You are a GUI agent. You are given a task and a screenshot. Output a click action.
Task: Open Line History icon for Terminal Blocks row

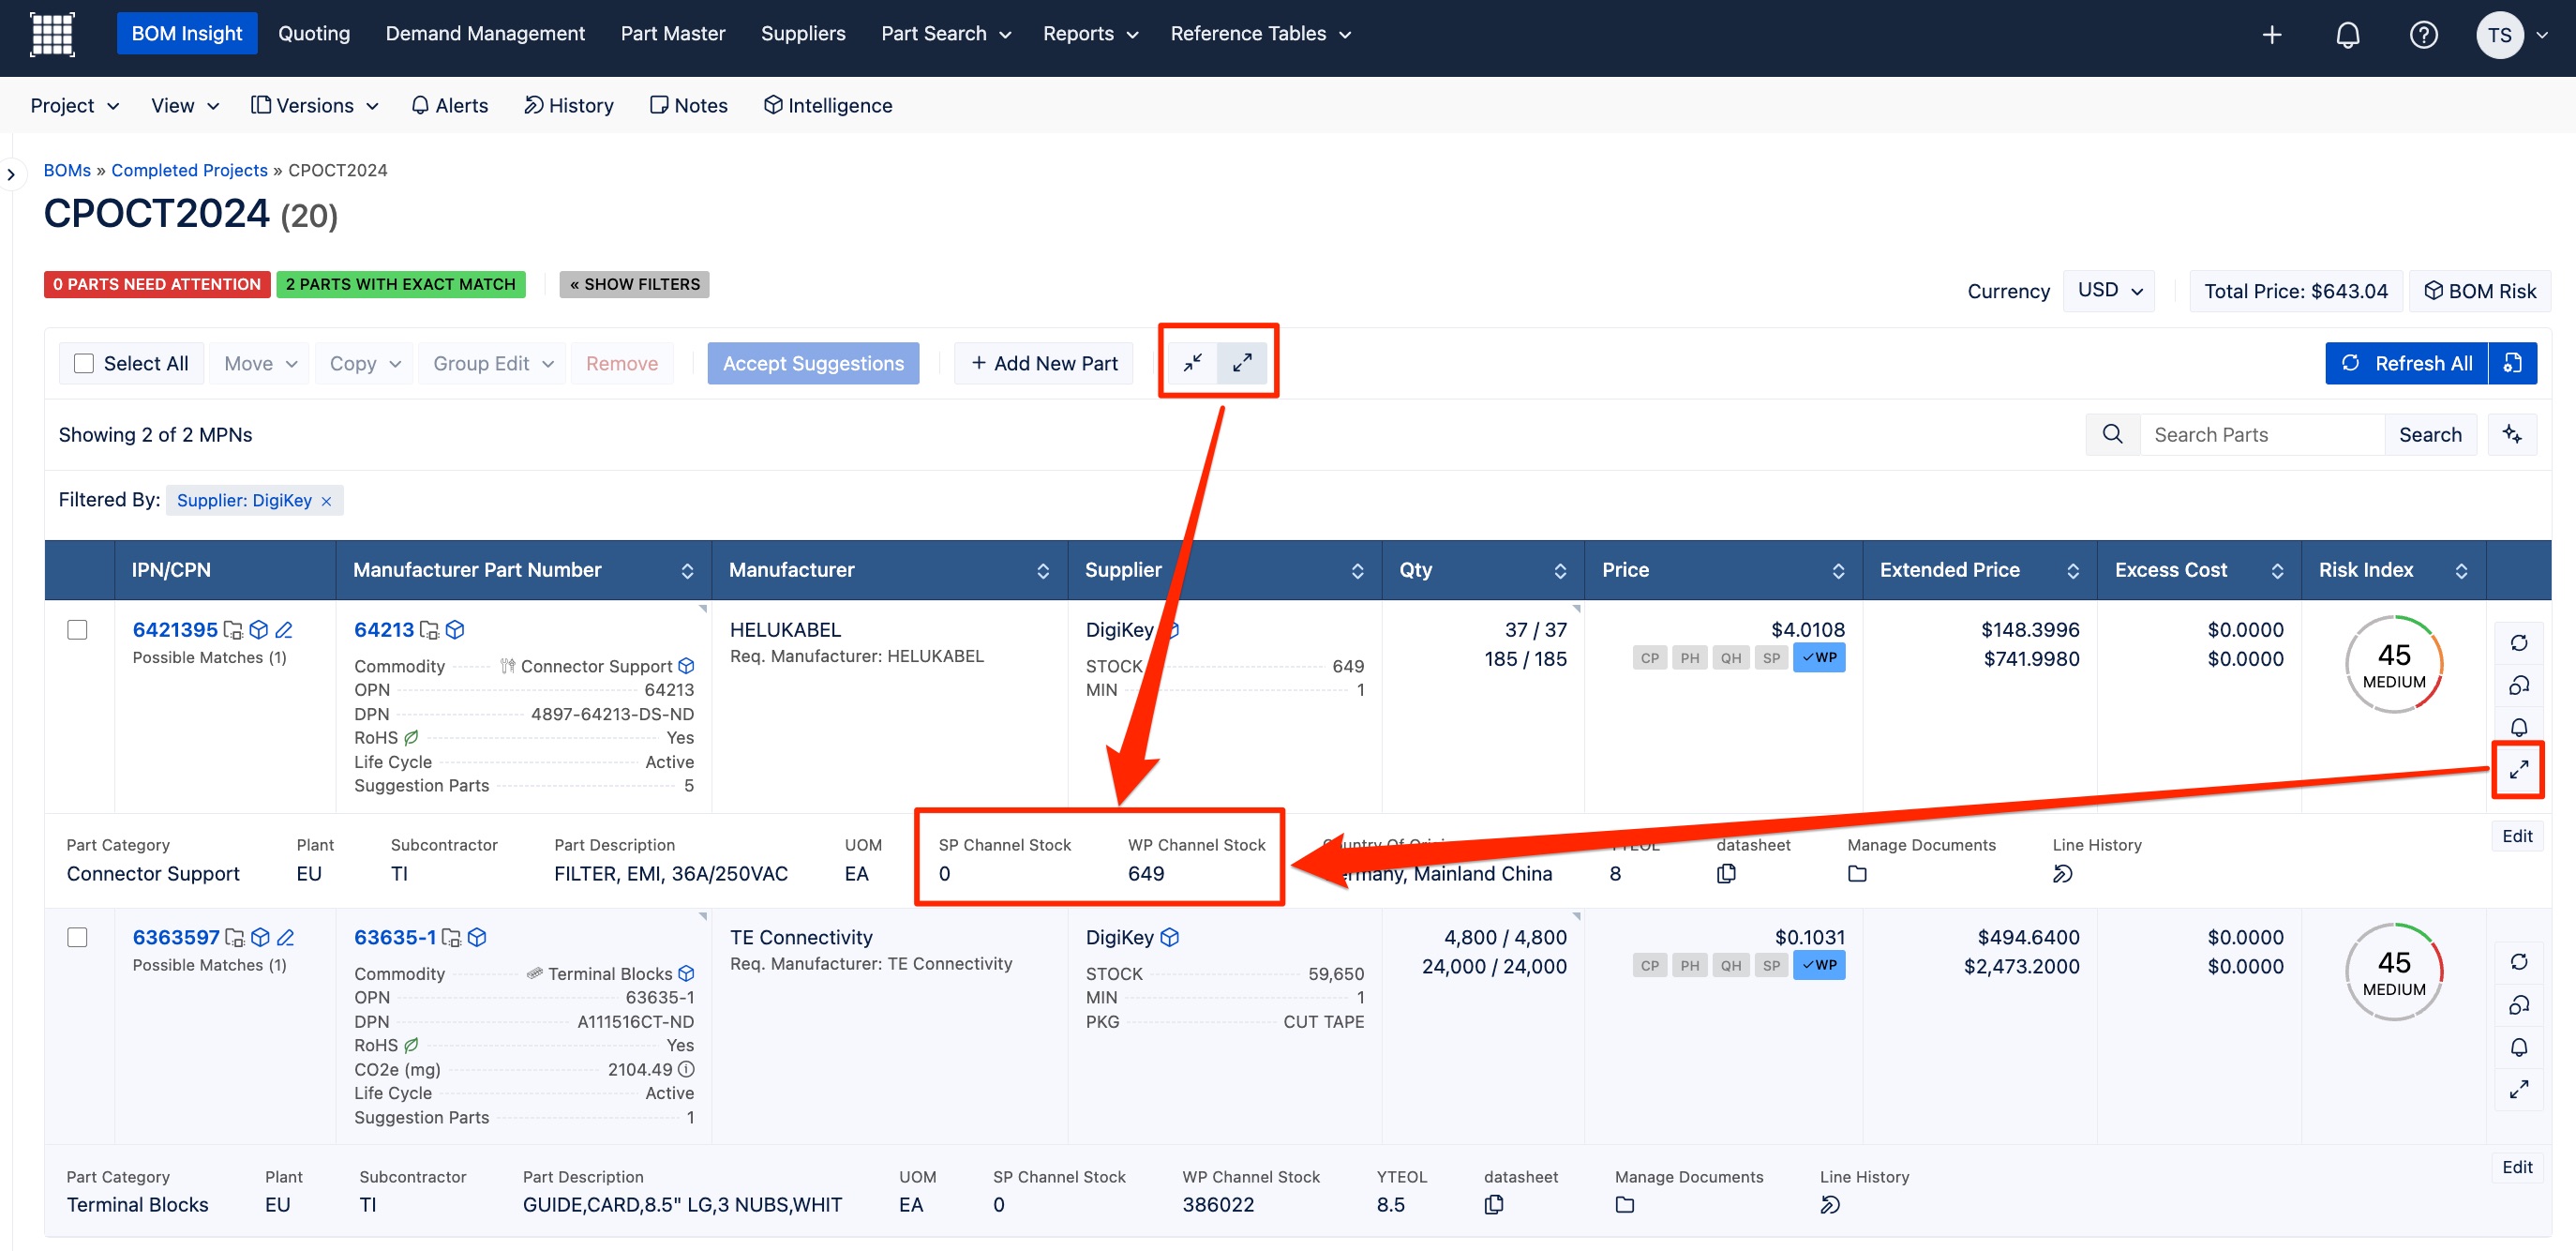coord(1830,1205)
